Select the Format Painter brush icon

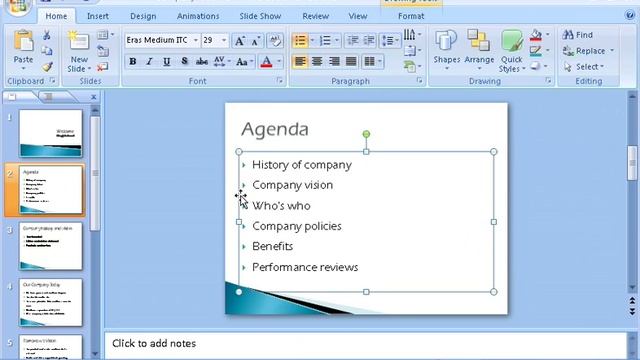pos(47,67)
